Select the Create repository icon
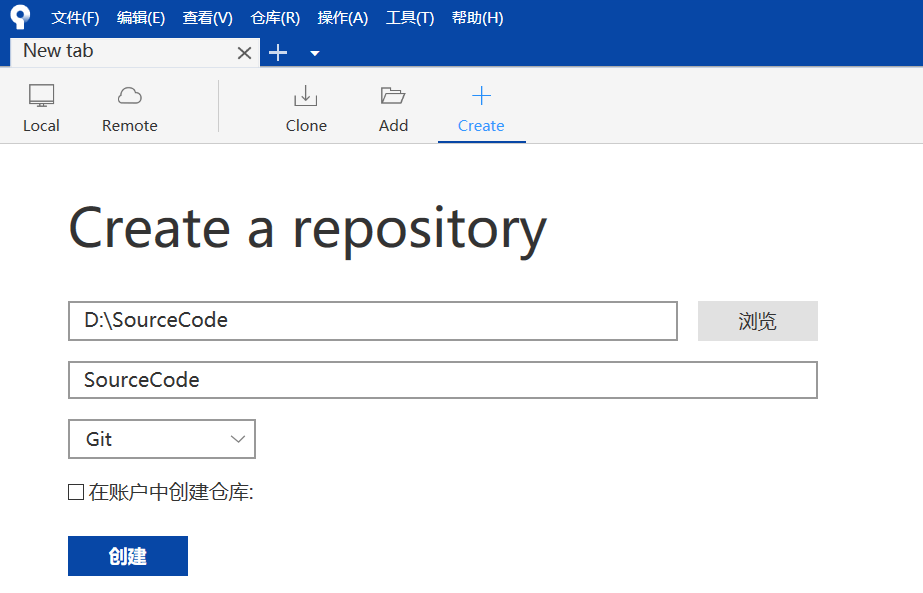This screenshot has height=593, width=923. coord(481,107)
